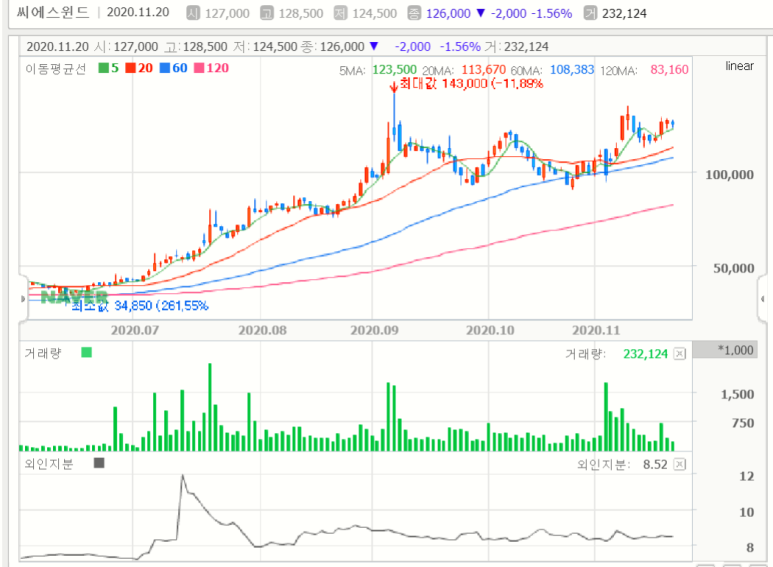Close the 외인지분 foreign ownership panel
The image size is (773, 567).
click(680, 464)
